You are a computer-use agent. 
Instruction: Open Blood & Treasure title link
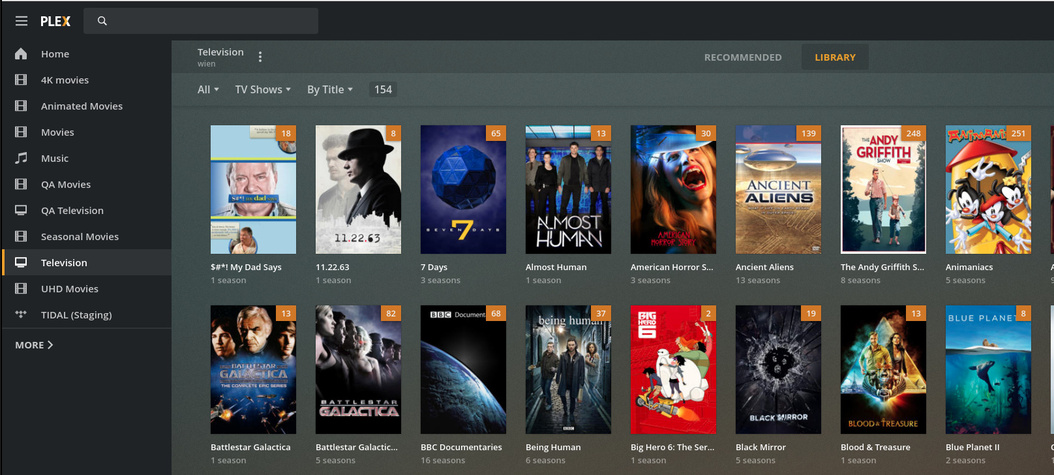tap(875, 447)
